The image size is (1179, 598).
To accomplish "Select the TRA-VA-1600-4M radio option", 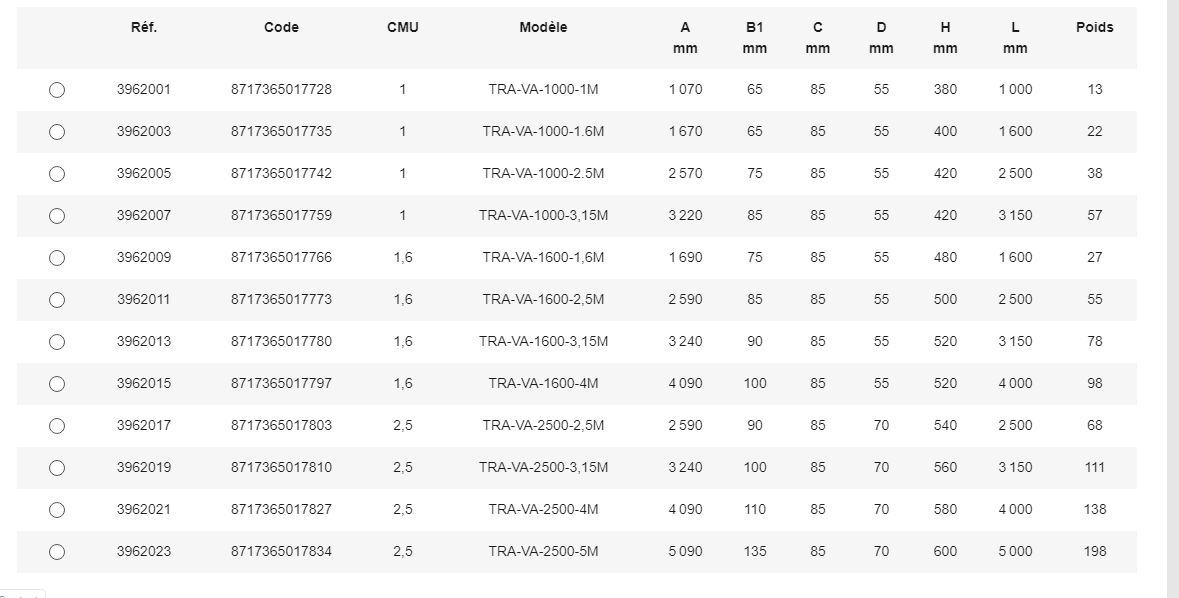I will 57,384.
